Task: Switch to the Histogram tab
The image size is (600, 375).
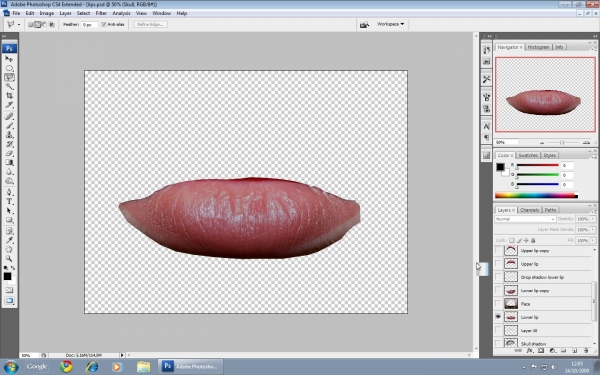Action: (538, 47)
